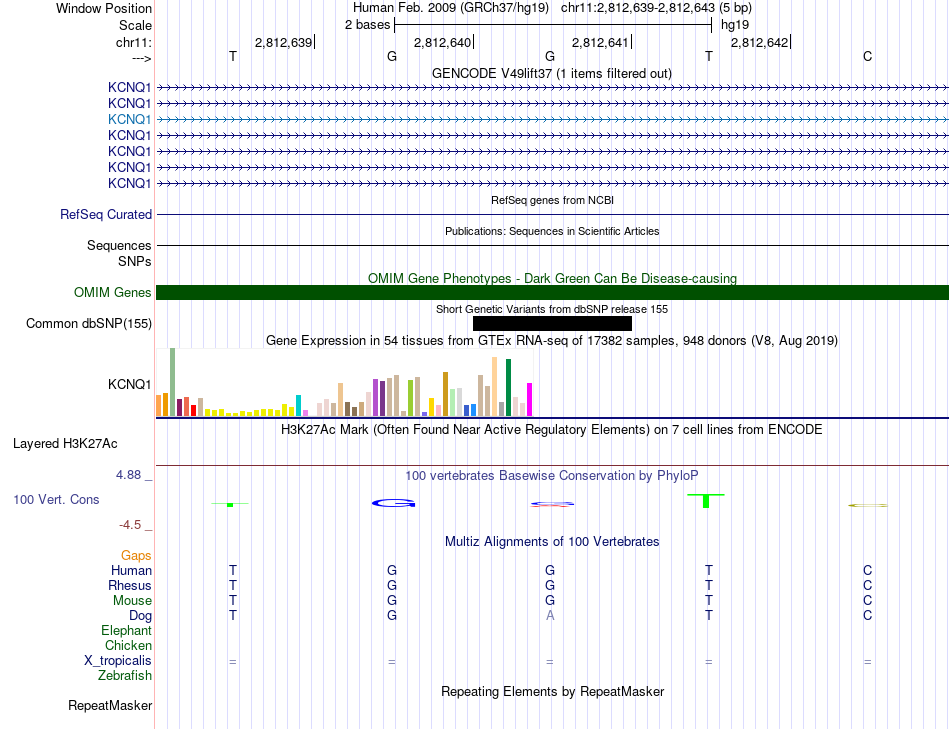
Task: Click the blue G PhyloP conservation logo
Action: coord(393,503)
